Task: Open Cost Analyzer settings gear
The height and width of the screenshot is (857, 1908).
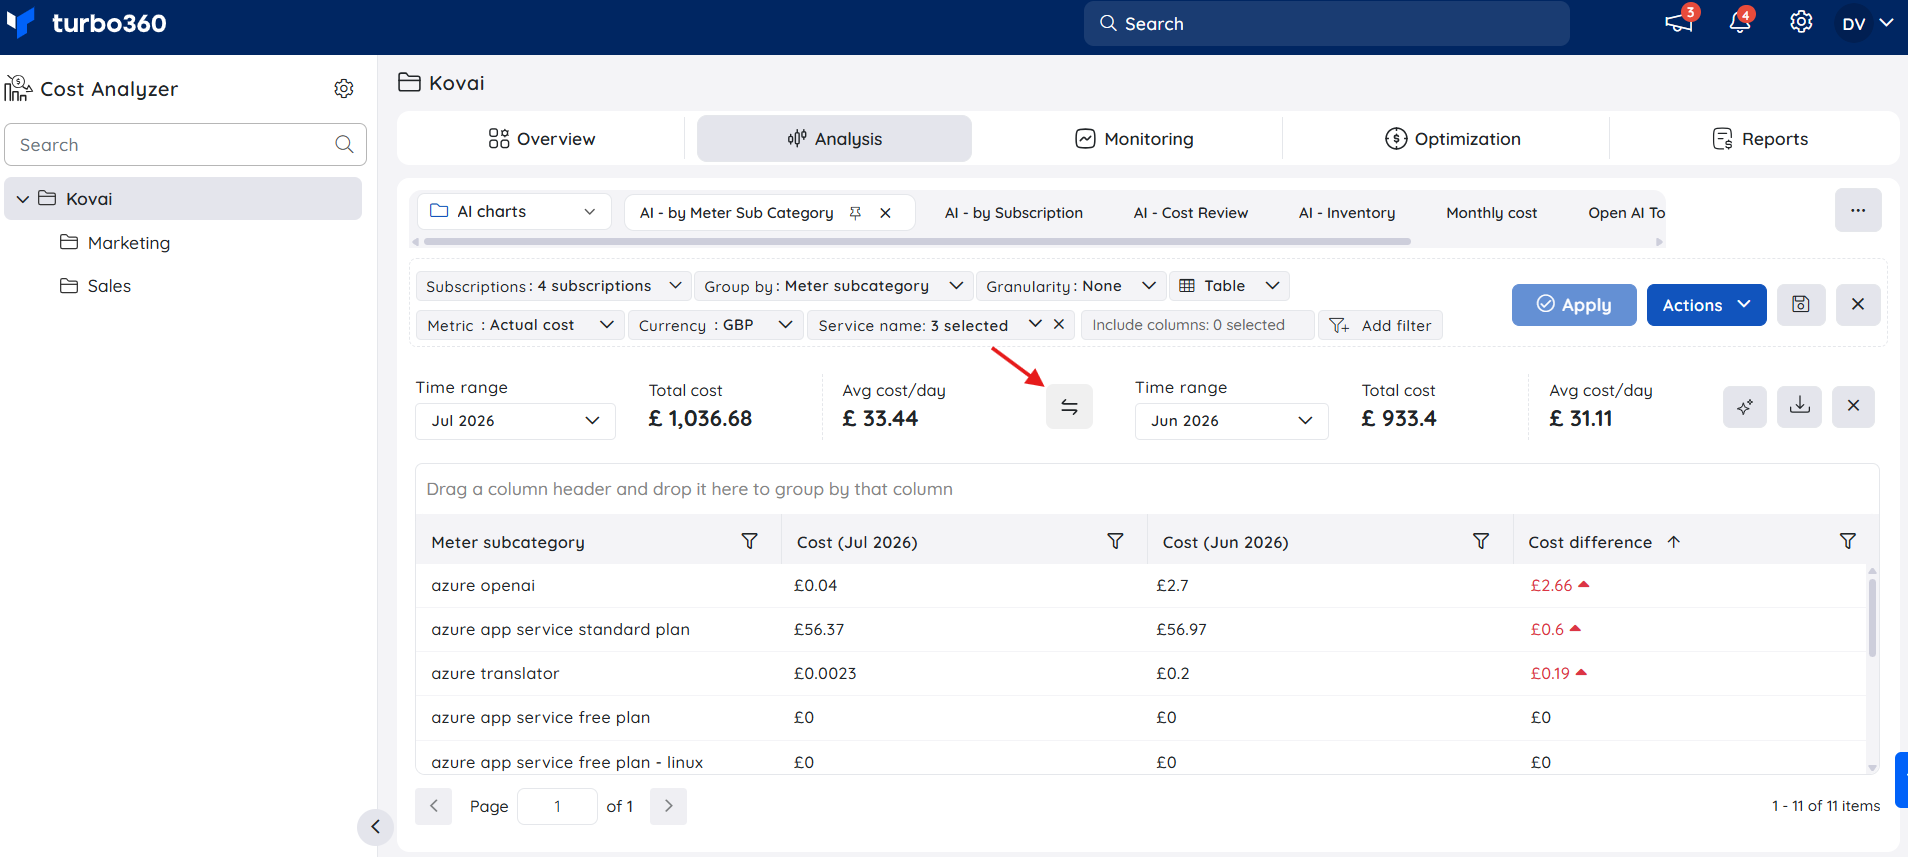Action: pos(344,89)
